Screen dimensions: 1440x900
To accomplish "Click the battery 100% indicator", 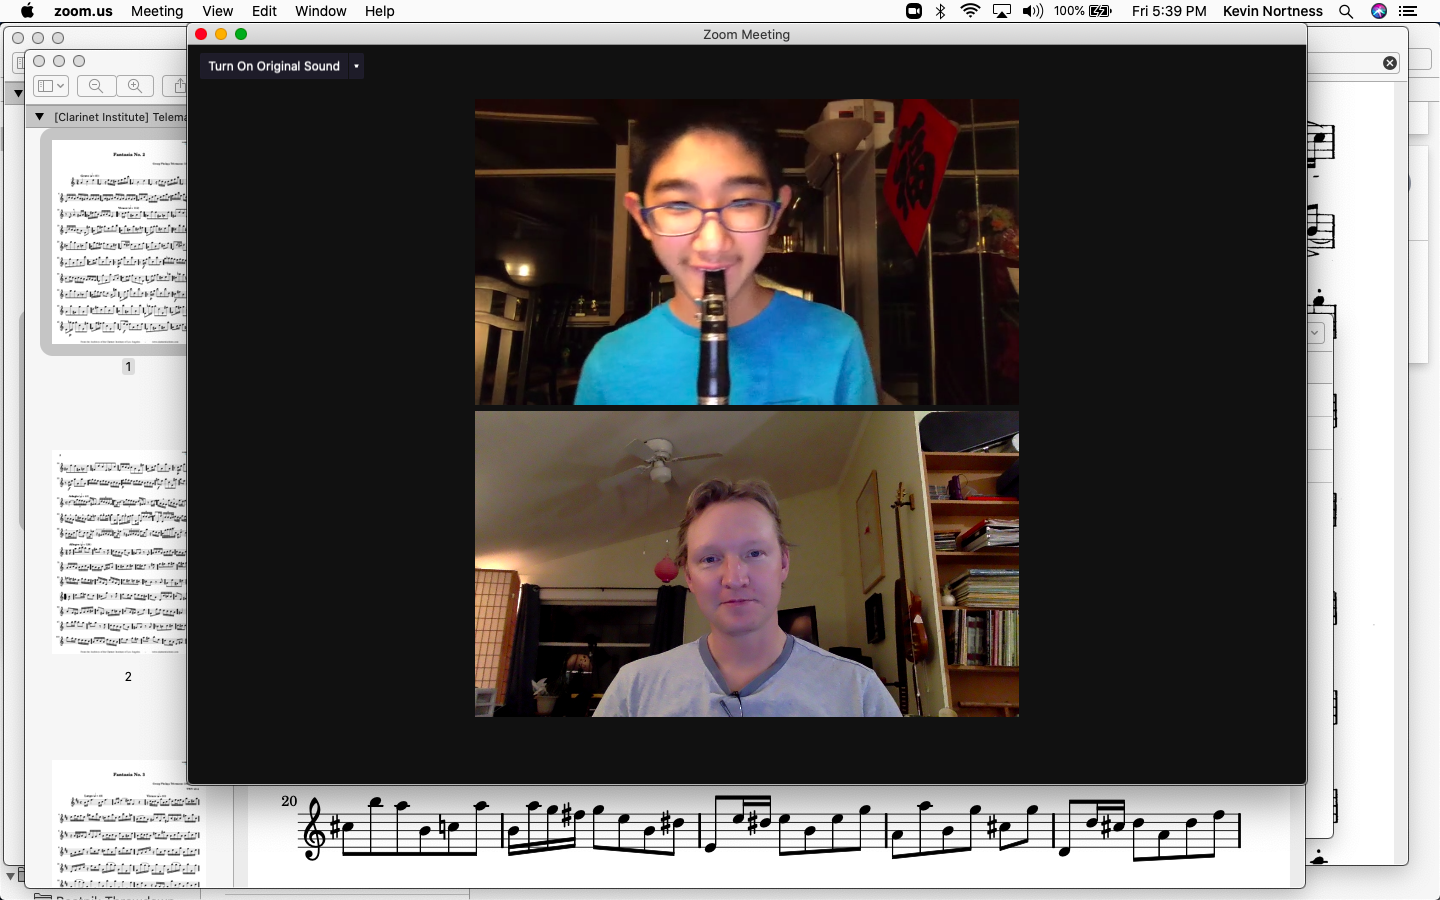I will coord(1083,11).
